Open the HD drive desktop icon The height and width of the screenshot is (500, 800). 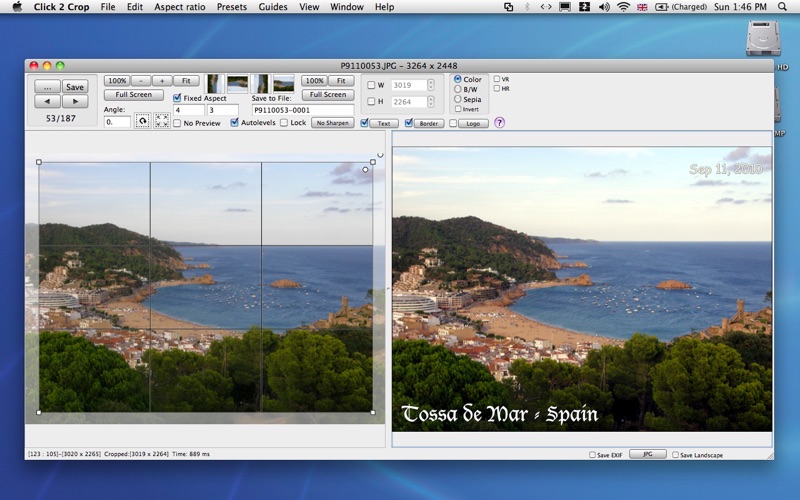tap(763, 38)
